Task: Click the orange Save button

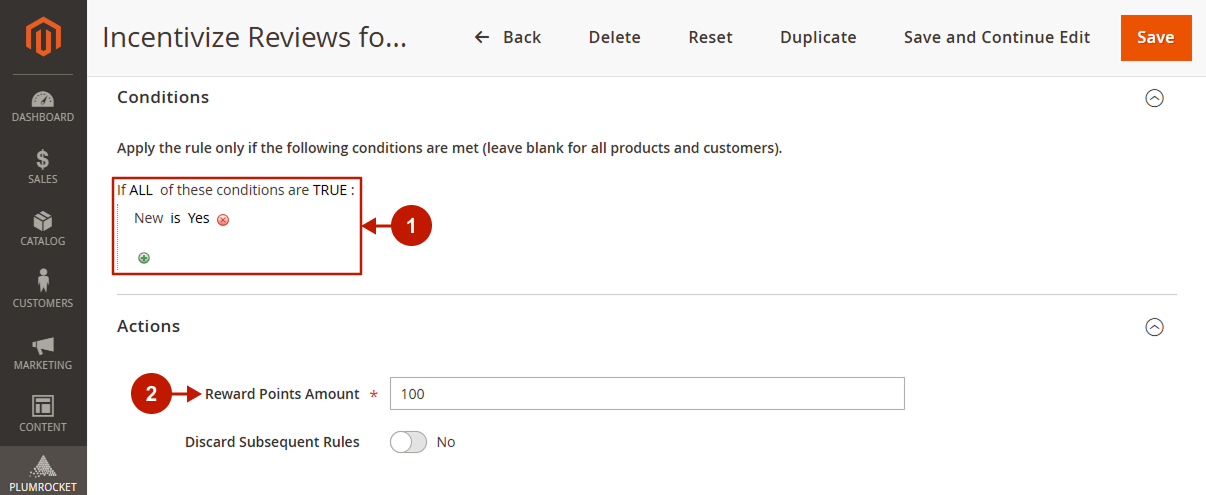Action: pyautogui.click(x=1156, y=37)
